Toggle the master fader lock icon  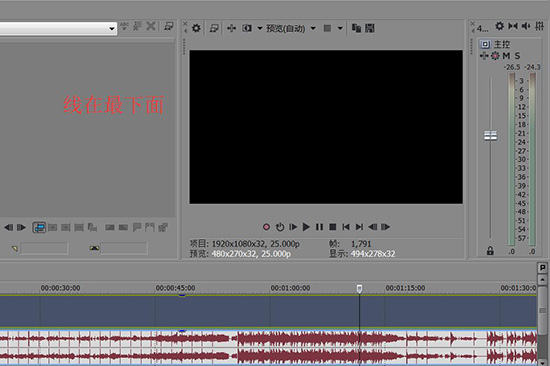[x=490, y=251]
